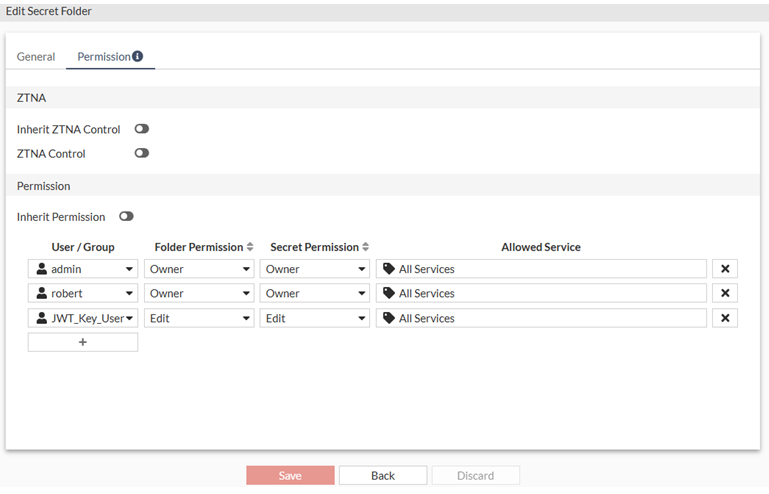Add a new user/group row

83,342
